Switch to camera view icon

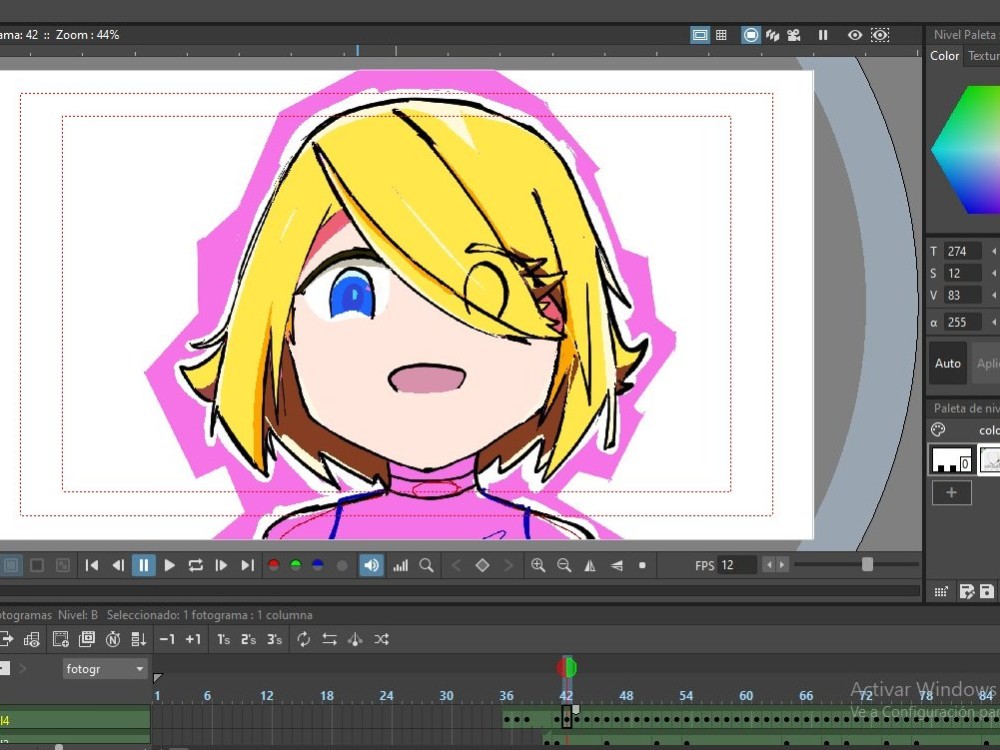pyautogui.click(x=794, y=35)
